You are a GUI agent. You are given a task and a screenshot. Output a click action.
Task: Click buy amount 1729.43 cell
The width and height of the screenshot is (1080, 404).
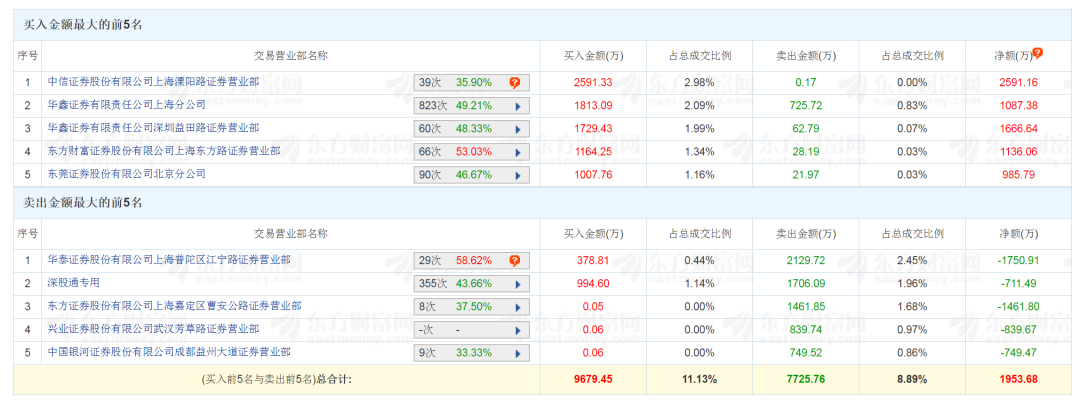click(593, 129)
